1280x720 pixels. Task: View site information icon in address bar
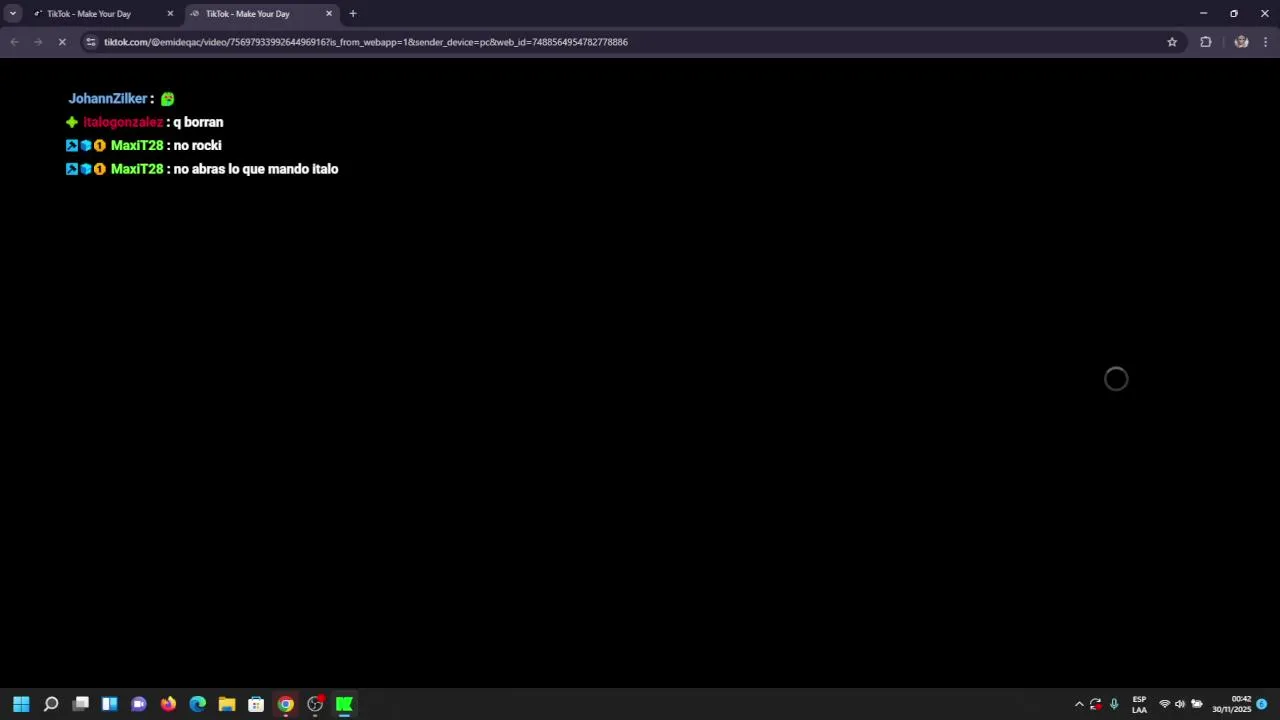pos(91,42)
